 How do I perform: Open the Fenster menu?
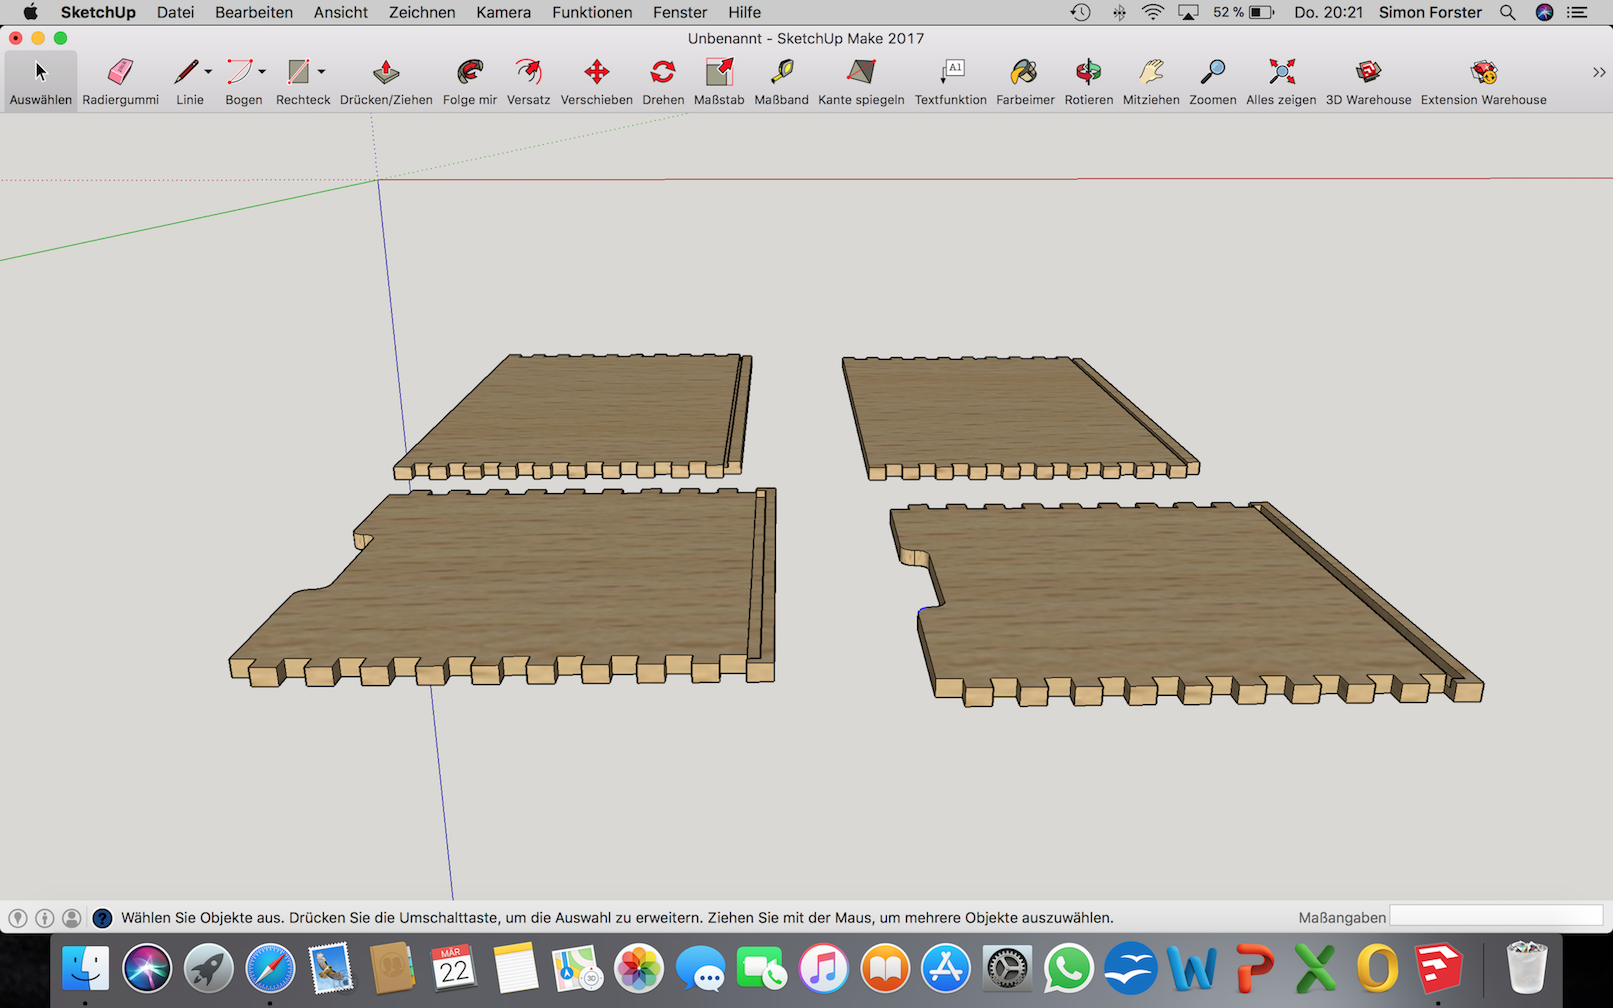pyautogui.click(x=680, y=12)
